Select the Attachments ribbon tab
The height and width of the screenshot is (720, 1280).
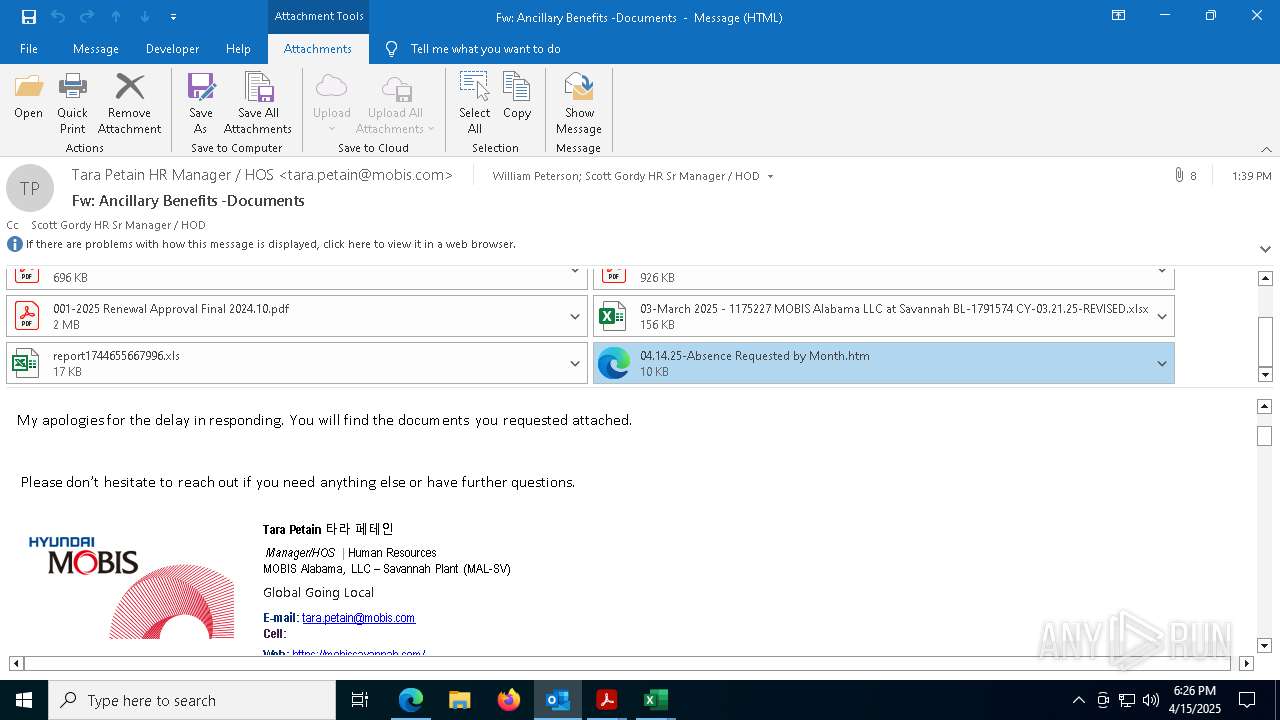point(318,48)
